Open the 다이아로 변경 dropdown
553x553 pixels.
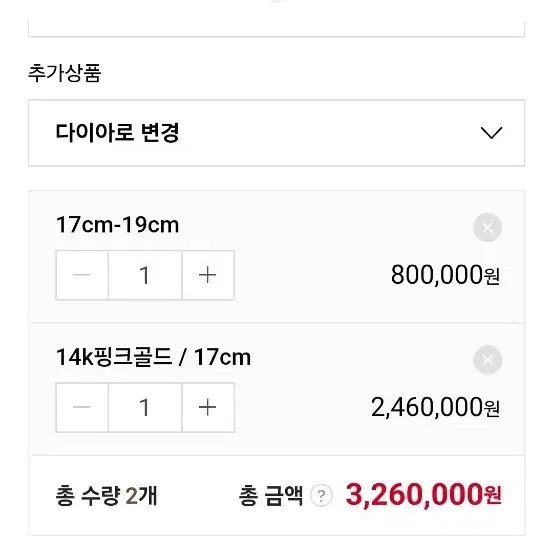(276, 133)
